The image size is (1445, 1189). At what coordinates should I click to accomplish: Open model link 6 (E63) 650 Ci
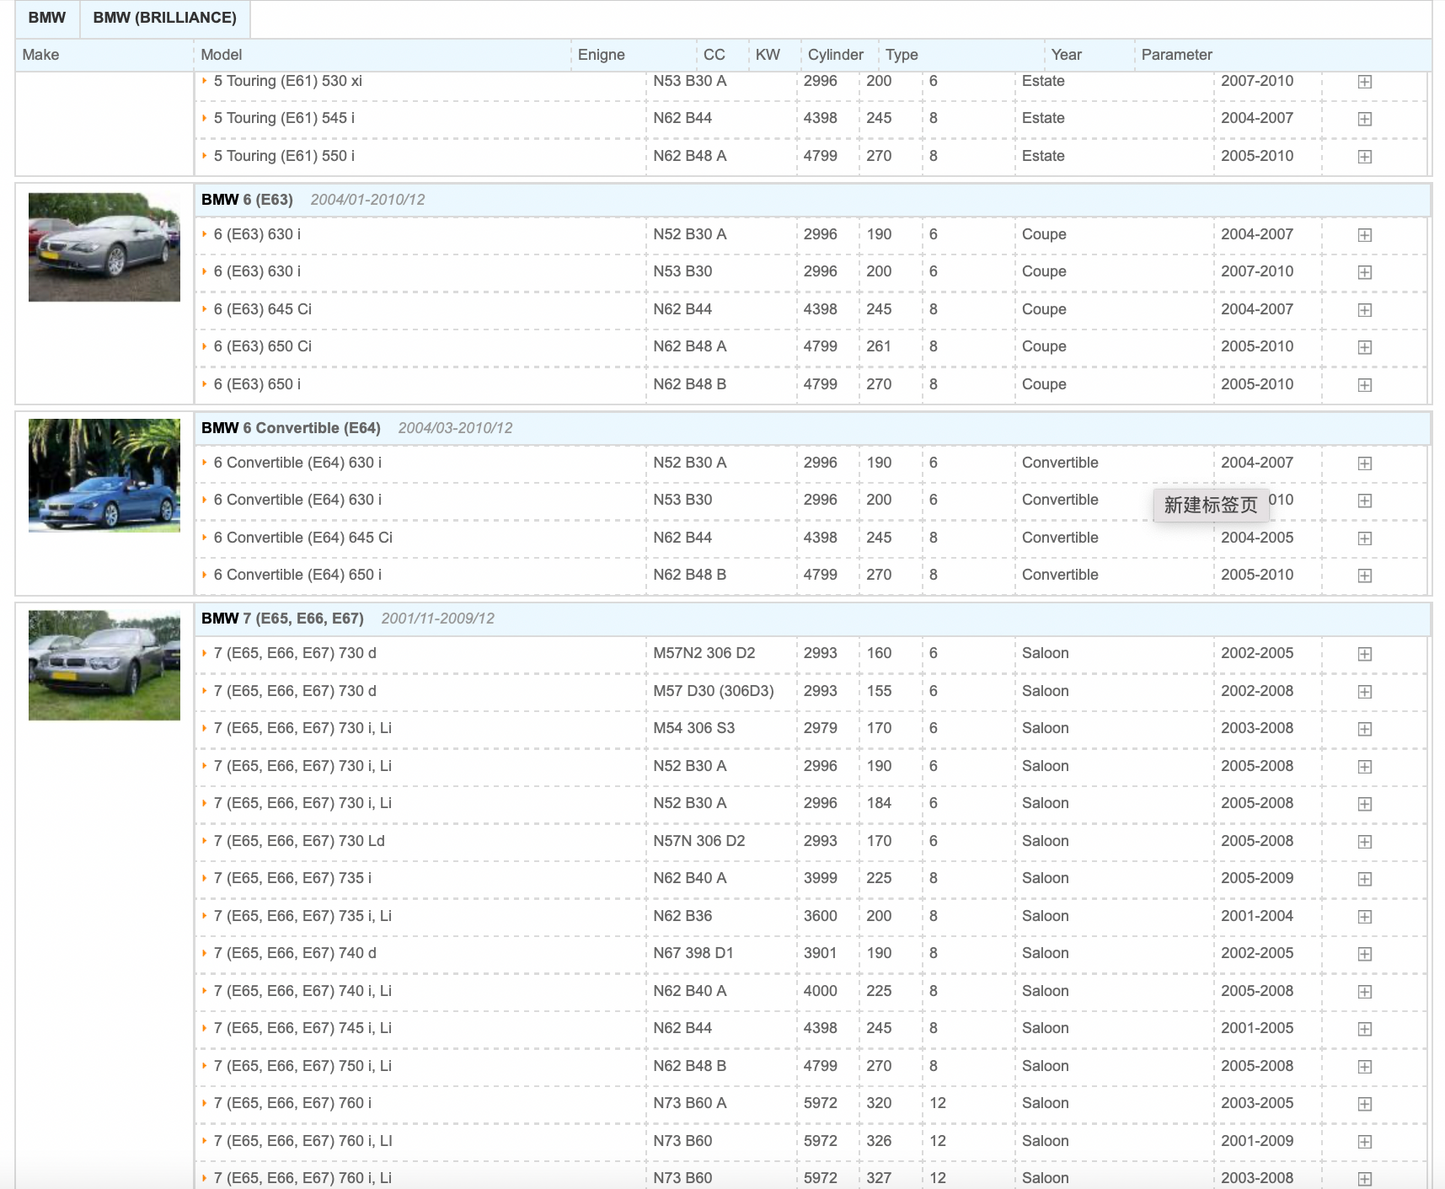click(262, 346)
